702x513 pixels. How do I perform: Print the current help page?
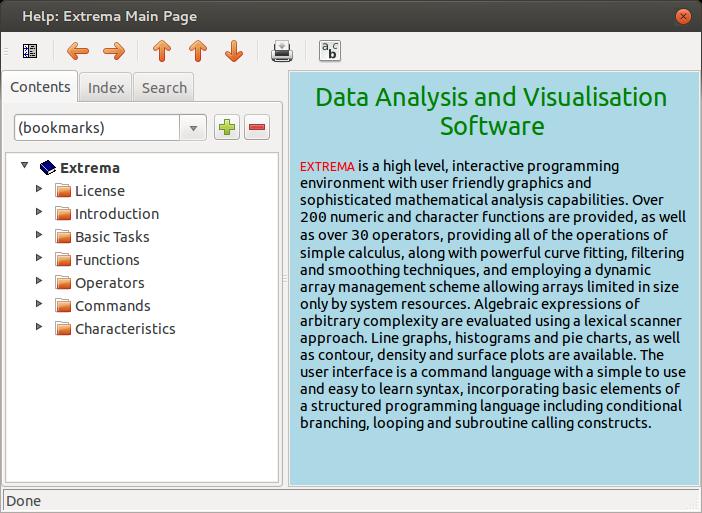[x=282, y=51]
